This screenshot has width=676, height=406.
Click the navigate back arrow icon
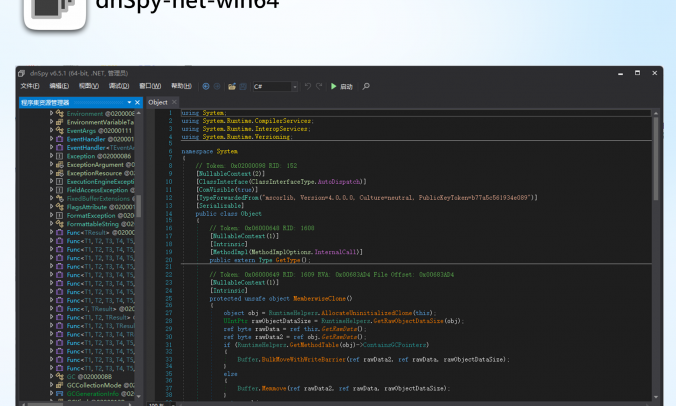pyautogui.click(x=205, y=87)
